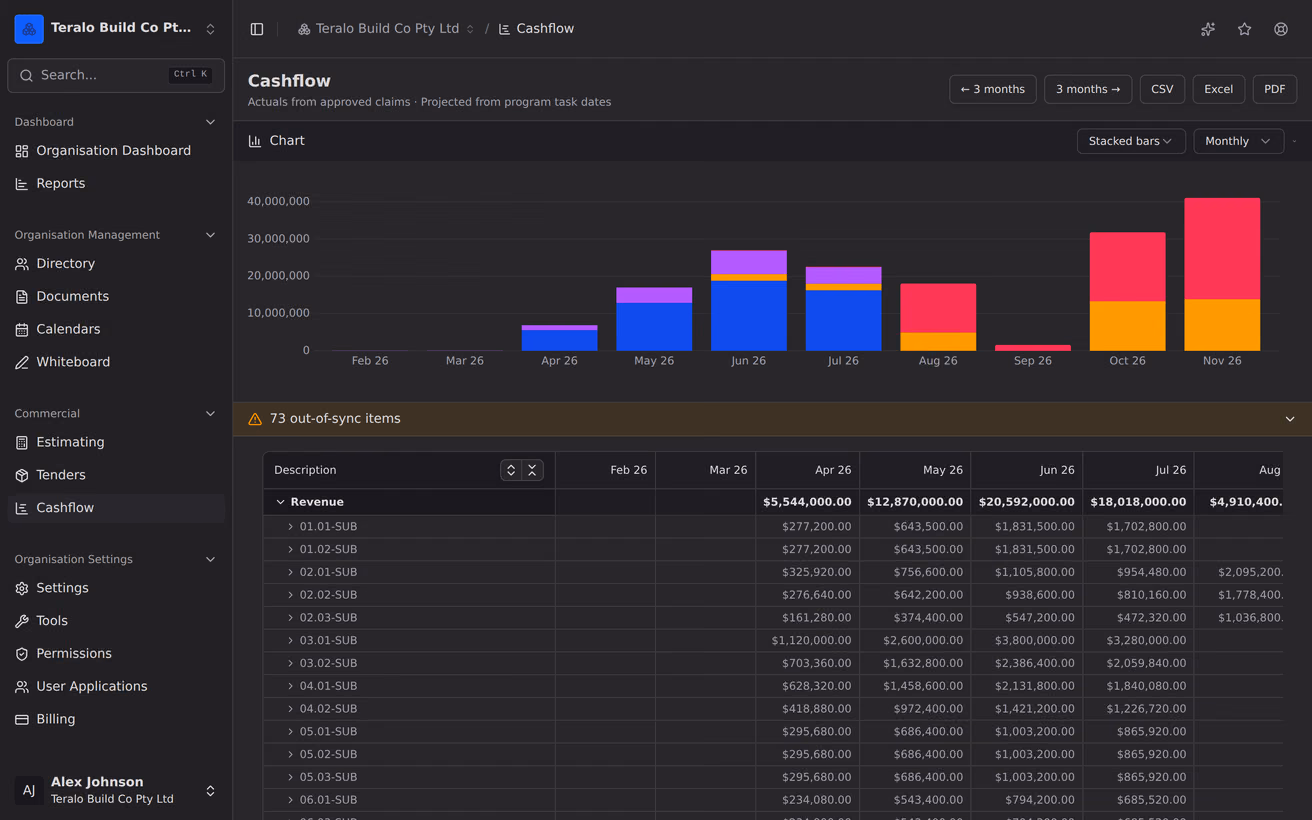Click the Estimating calculator icon
This screenshot has width=1312, height=820.
(x=22, y=442)
